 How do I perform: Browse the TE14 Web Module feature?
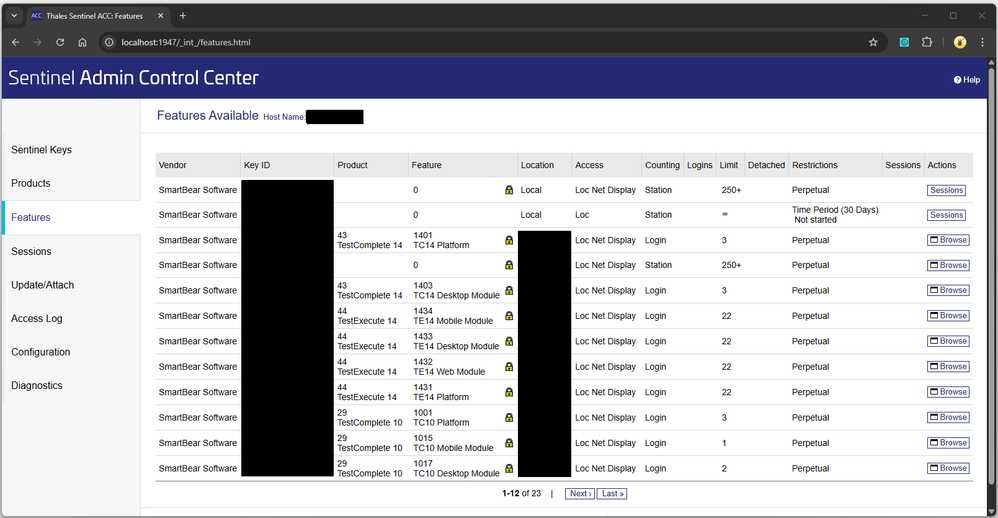pos(948,367)
